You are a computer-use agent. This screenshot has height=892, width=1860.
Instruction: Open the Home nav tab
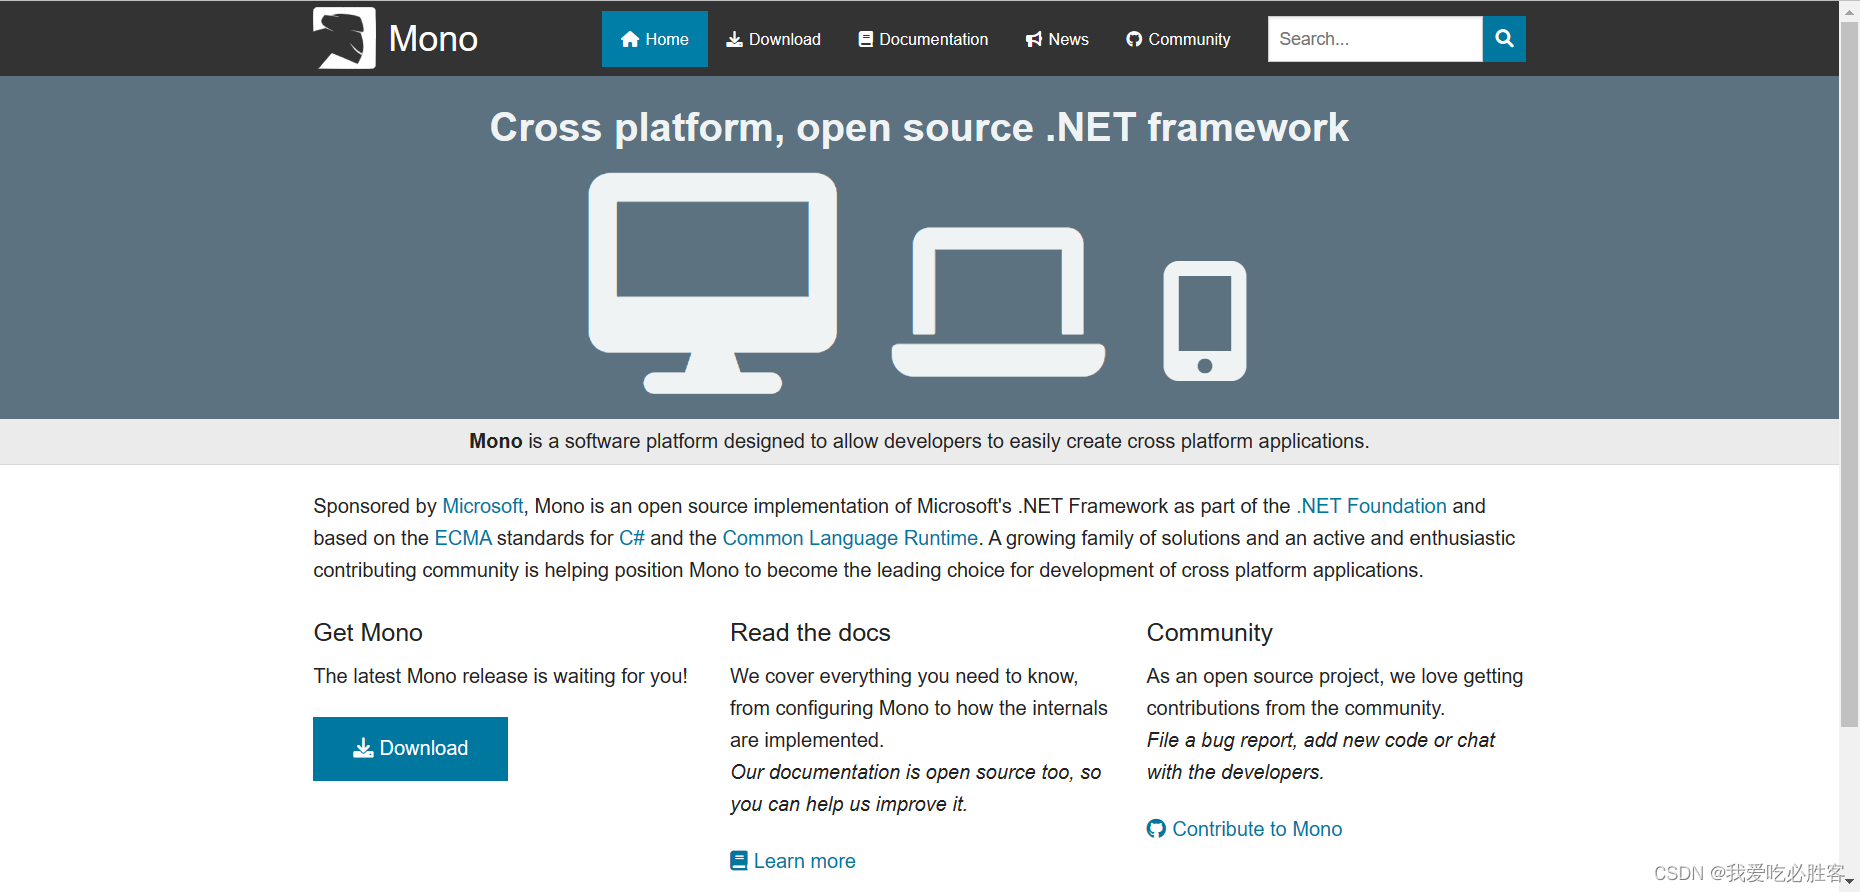tap(655, 39)
